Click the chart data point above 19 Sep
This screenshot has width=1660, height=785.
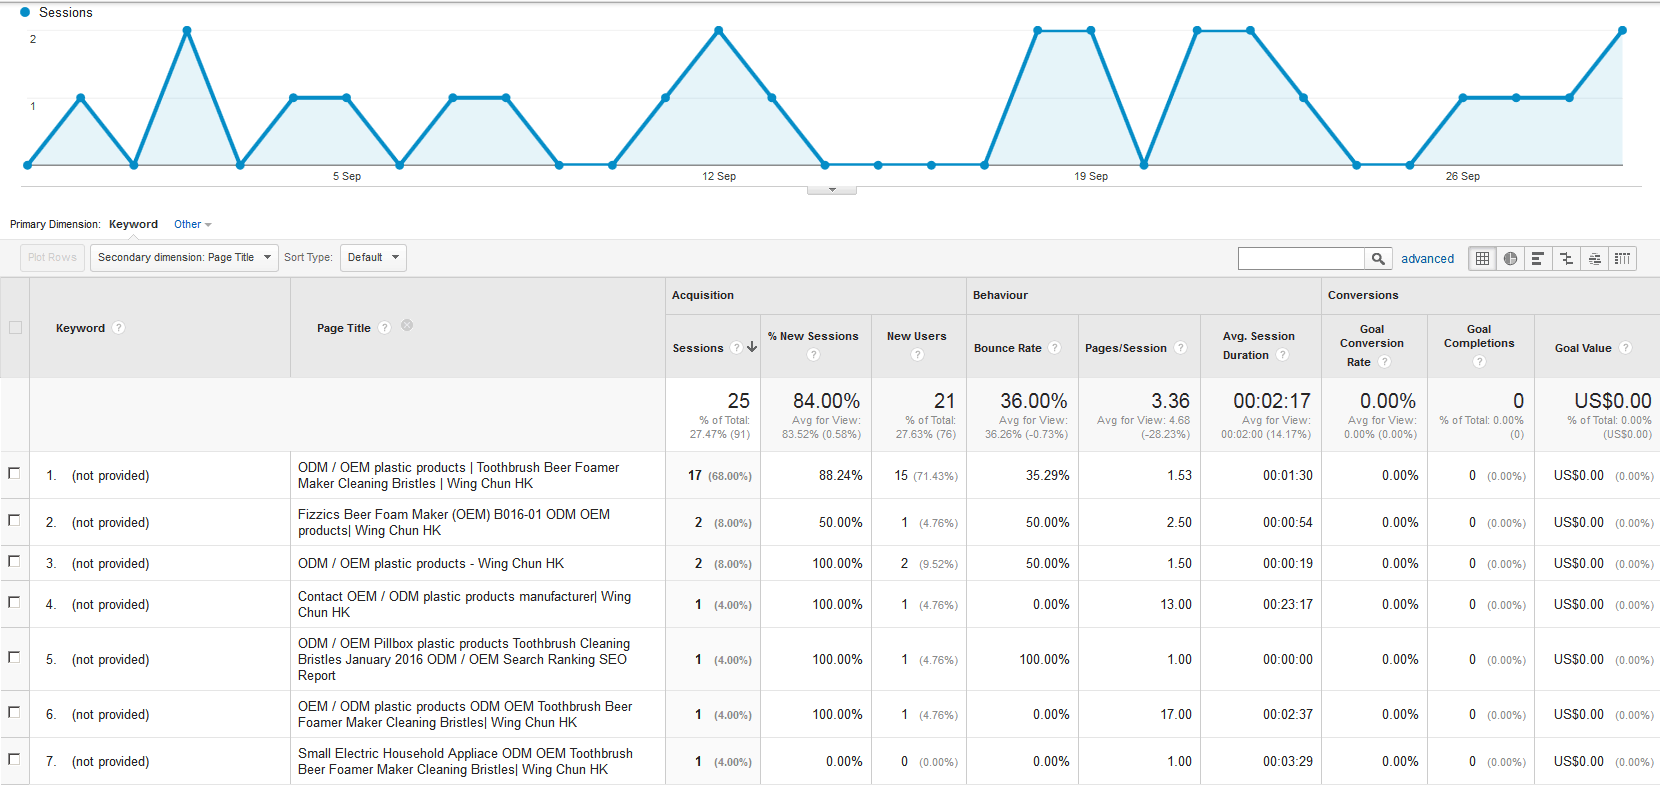[x=1091, y=31]
